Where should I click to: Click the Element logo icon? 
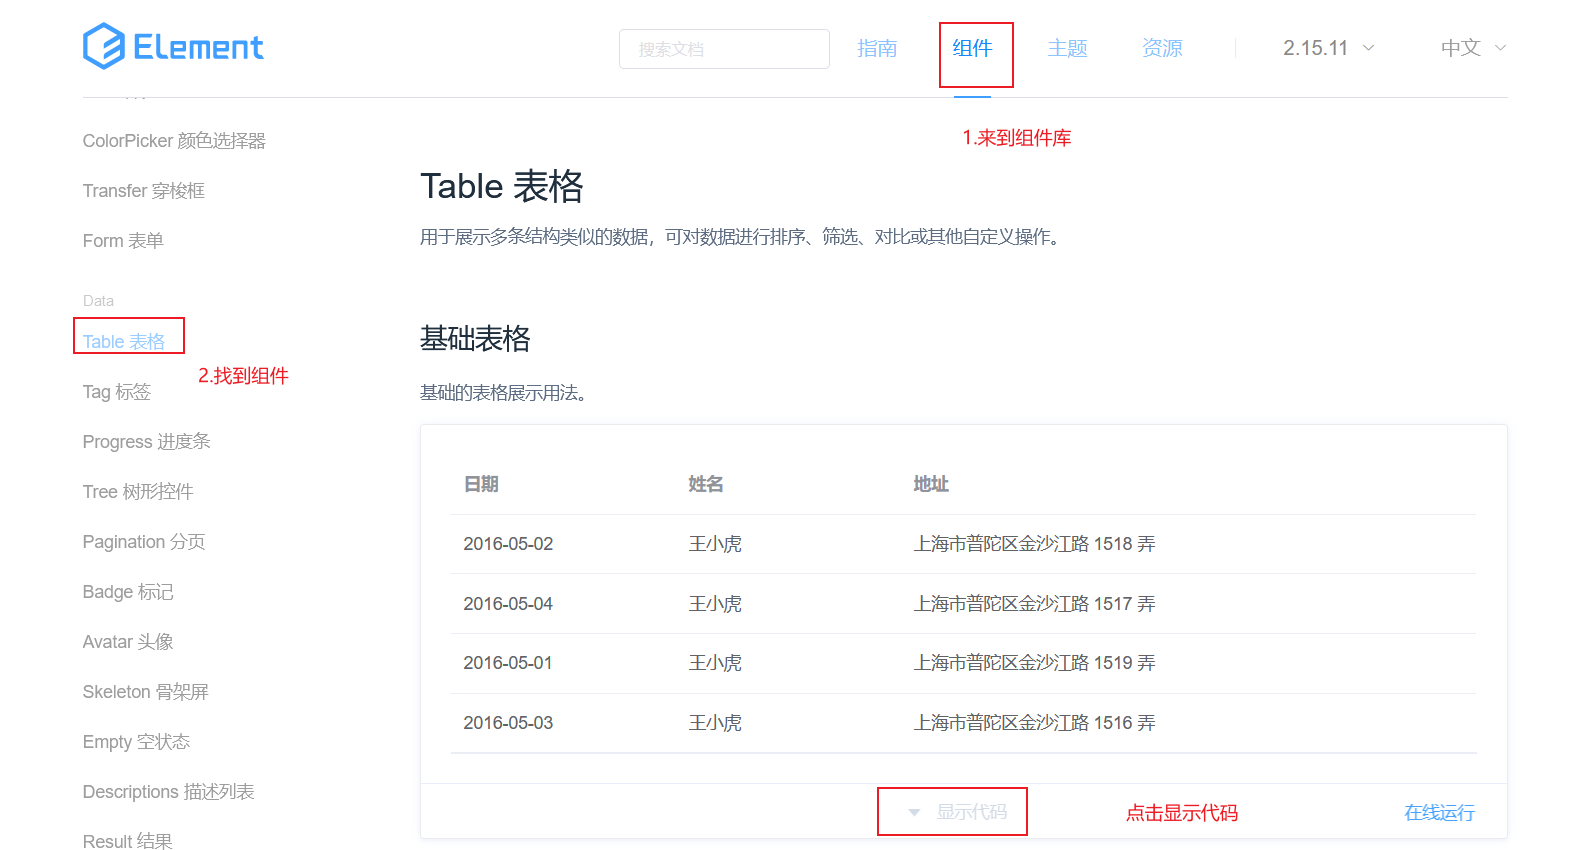pos(103,46)
